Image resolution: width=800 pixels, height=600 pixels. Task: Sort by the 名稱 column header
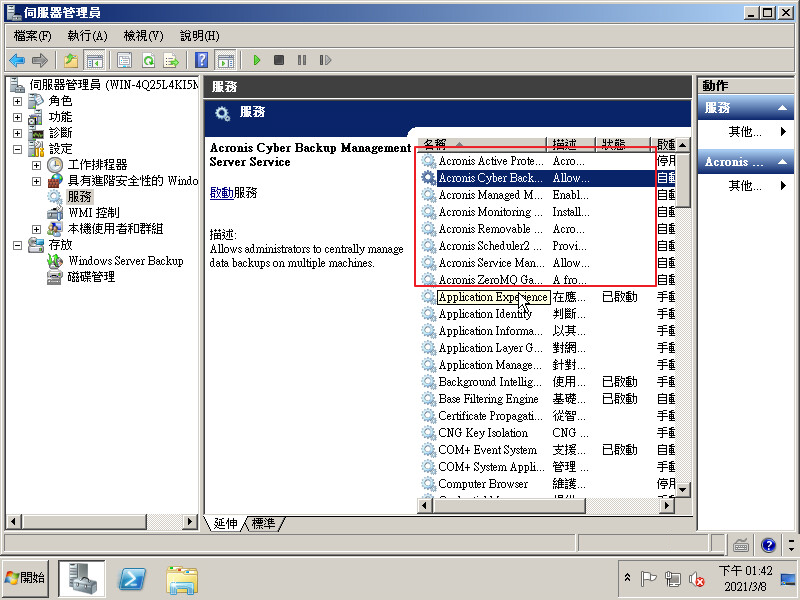(x=482, y=144)
